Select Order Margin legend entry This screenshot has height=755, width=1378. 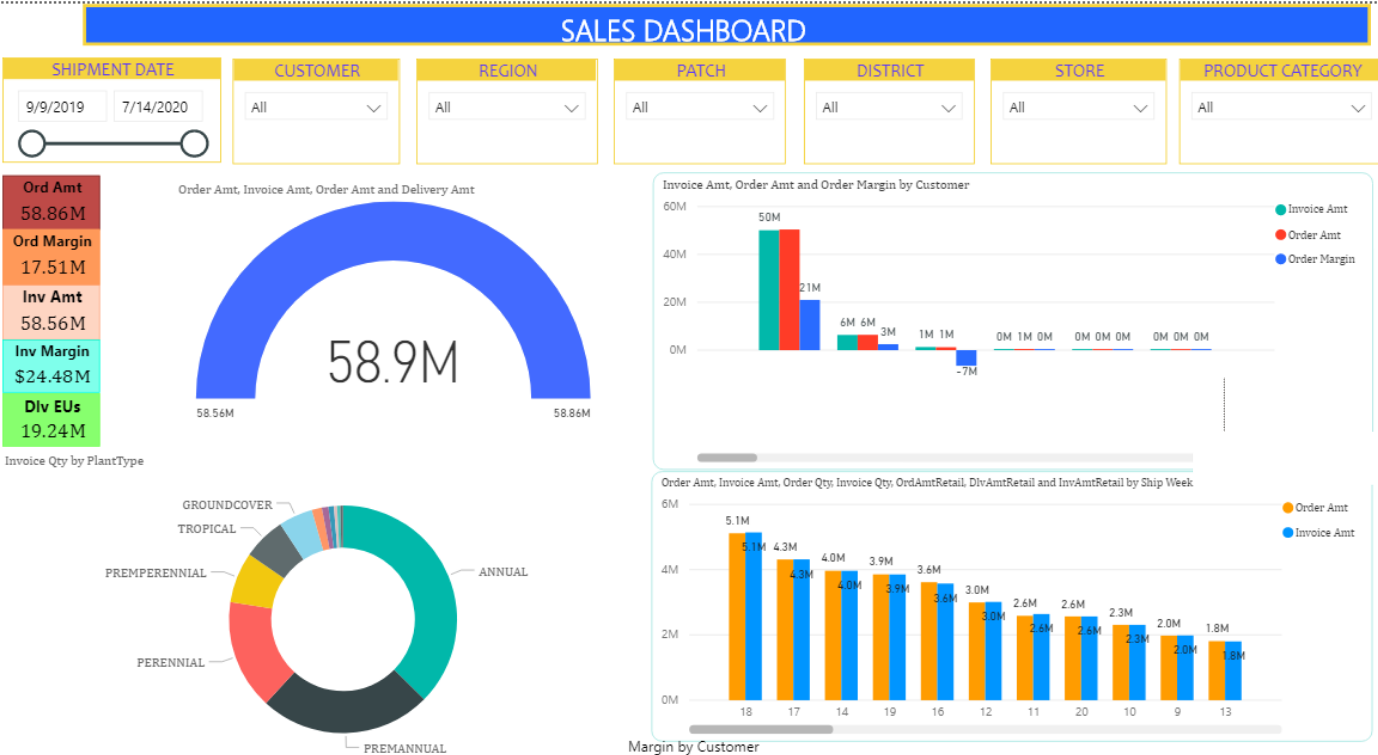tap(1315, 259)
